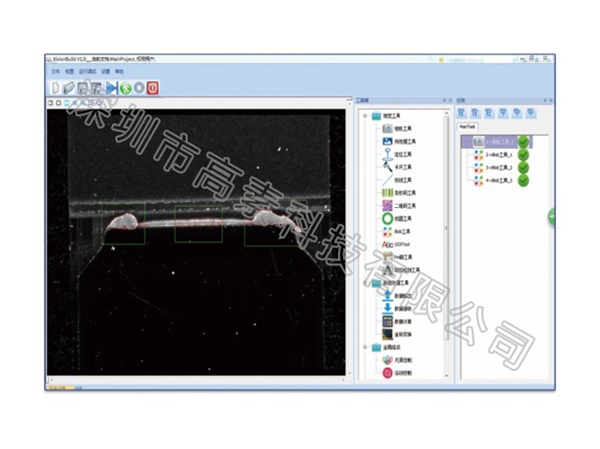Select the OCRTool entry with ABC icon

(x=396, y=244)
